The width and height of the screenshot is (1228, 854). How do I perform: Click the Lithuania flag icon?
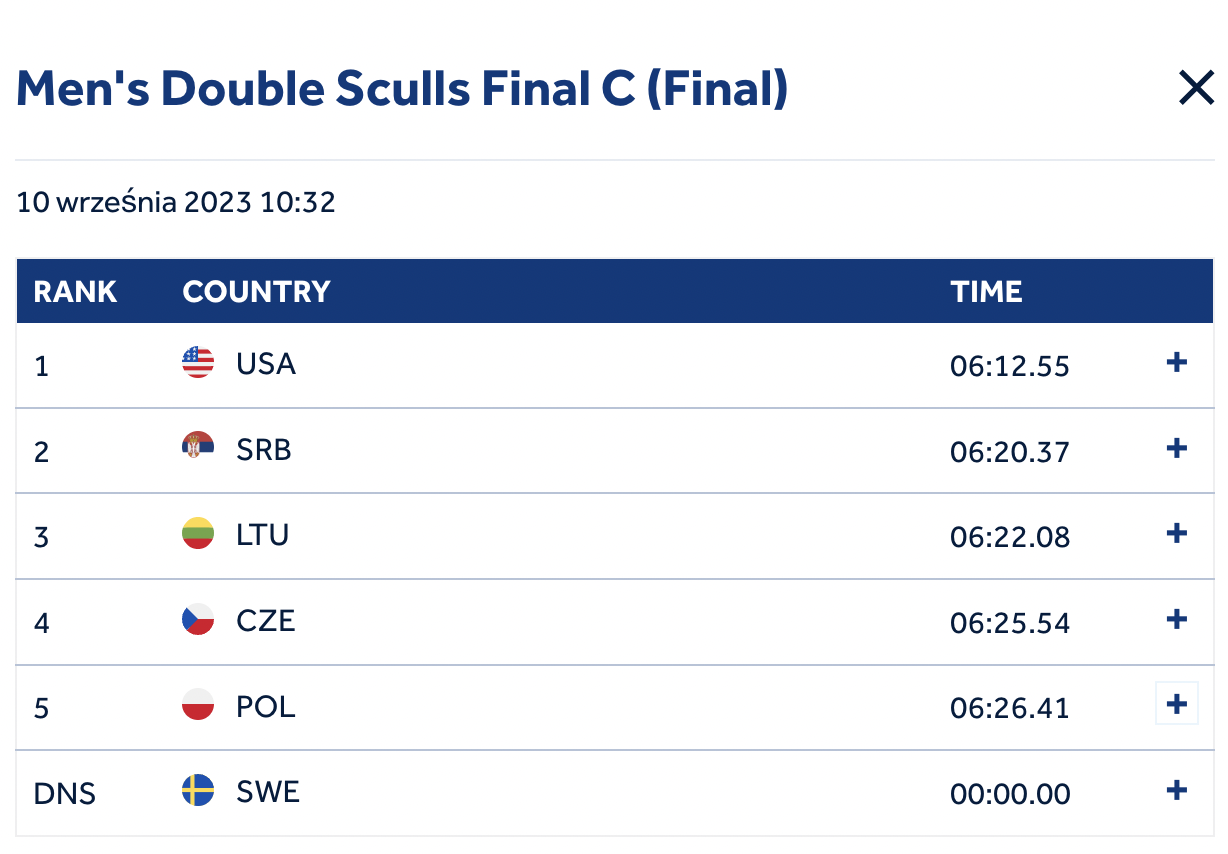pyautogui.click(x=198, y=533)
